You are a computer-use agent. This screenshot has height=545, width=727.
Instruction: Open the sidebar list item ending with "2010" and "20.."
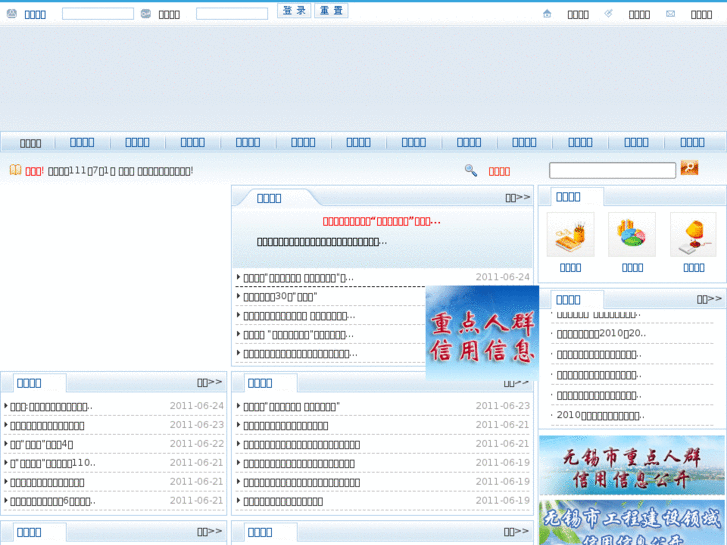(601, 333)
